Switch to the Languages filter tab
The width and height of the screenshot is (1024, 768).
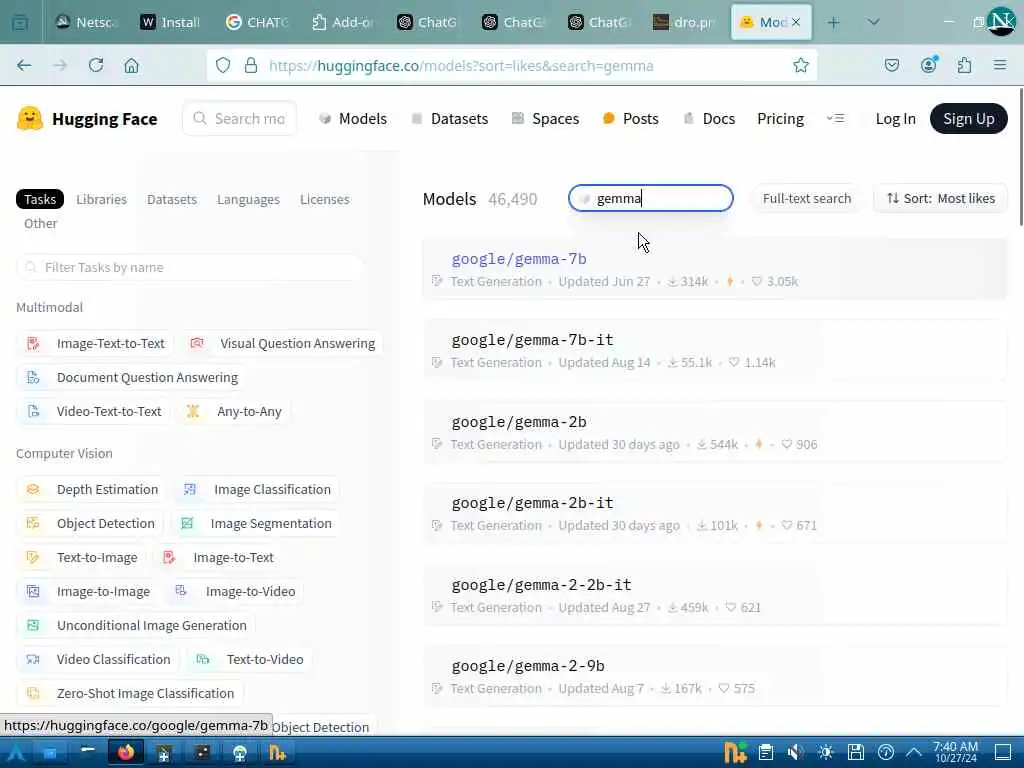point(248,199)
